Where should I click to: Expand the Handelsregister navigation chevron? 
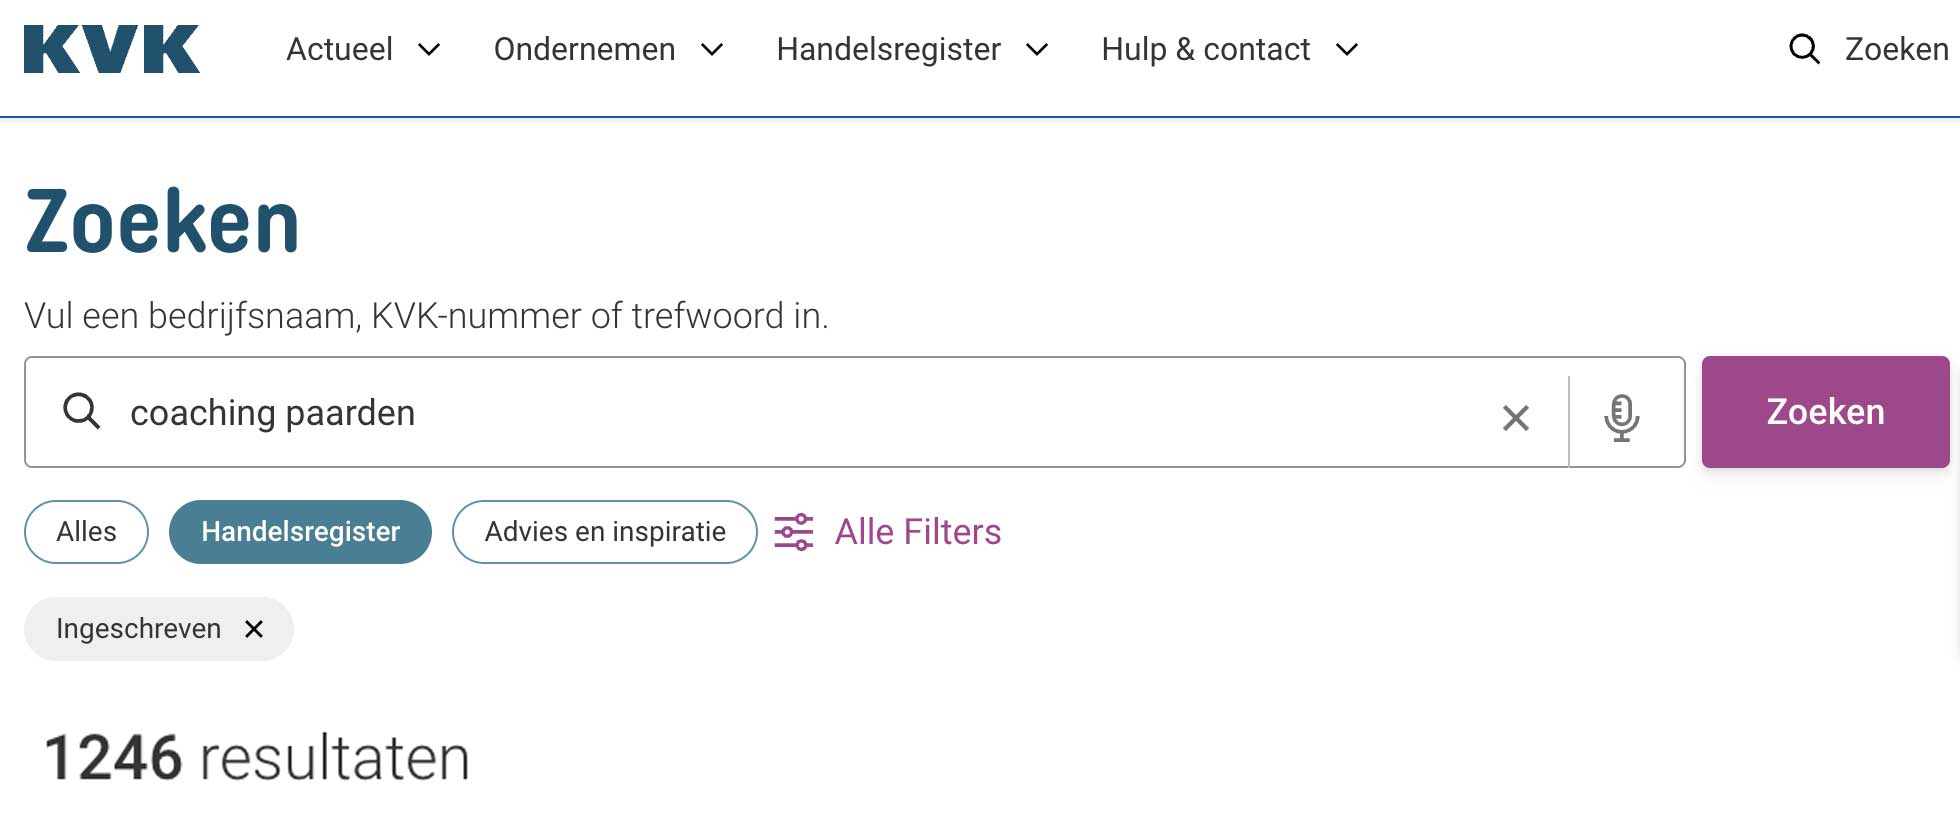click(x=1037, y=50)
